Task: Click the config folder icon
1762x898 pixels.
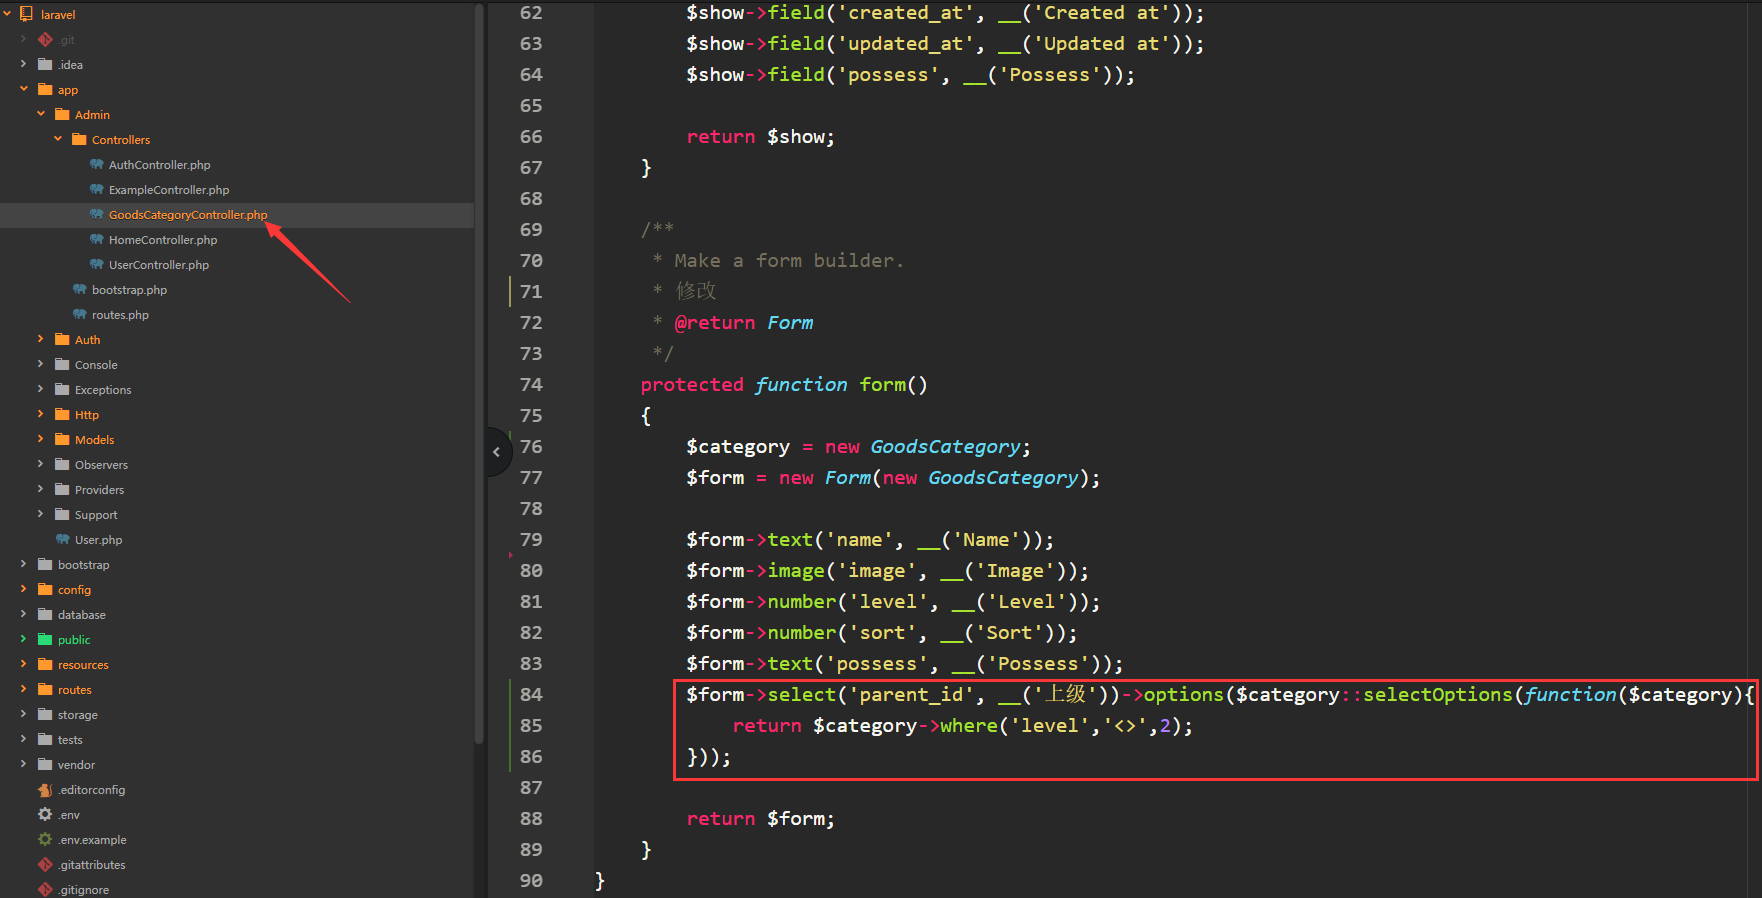Action: (x=45, y=589)
